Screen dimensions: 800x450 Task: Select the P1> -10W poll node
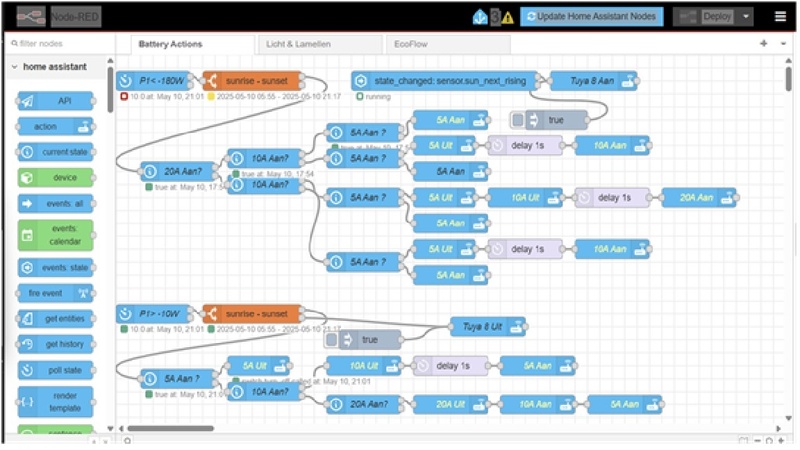[154, 314]
